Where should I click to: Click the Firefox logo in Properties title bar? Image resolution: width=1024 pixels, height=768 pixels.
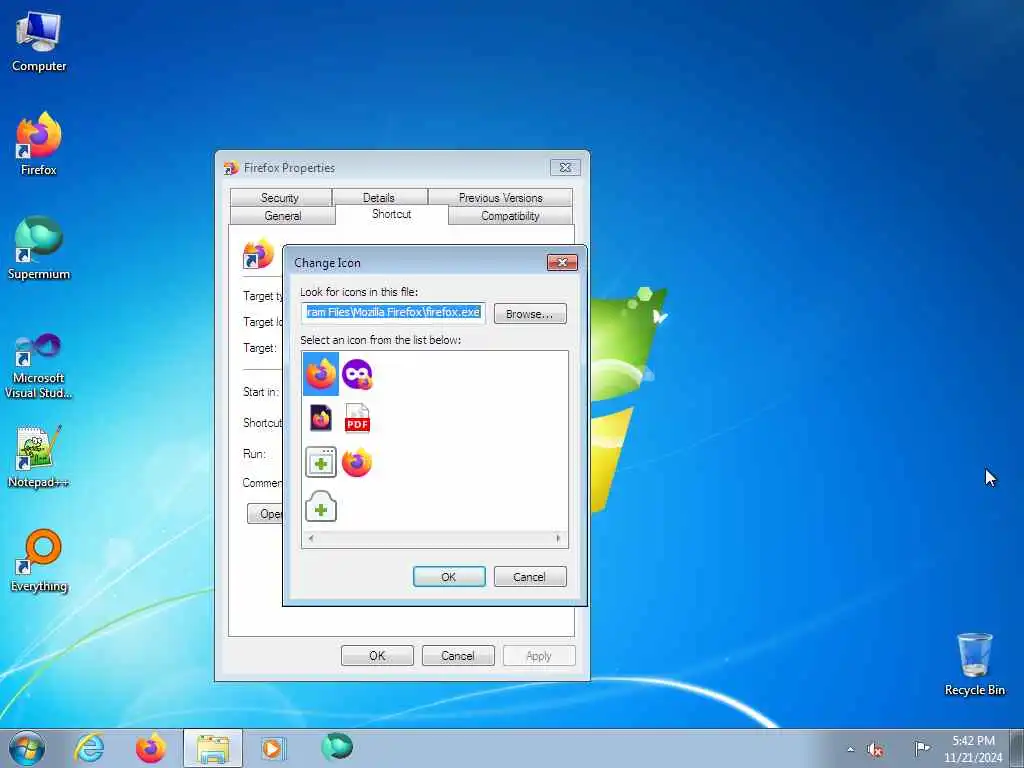coord(231,168)
